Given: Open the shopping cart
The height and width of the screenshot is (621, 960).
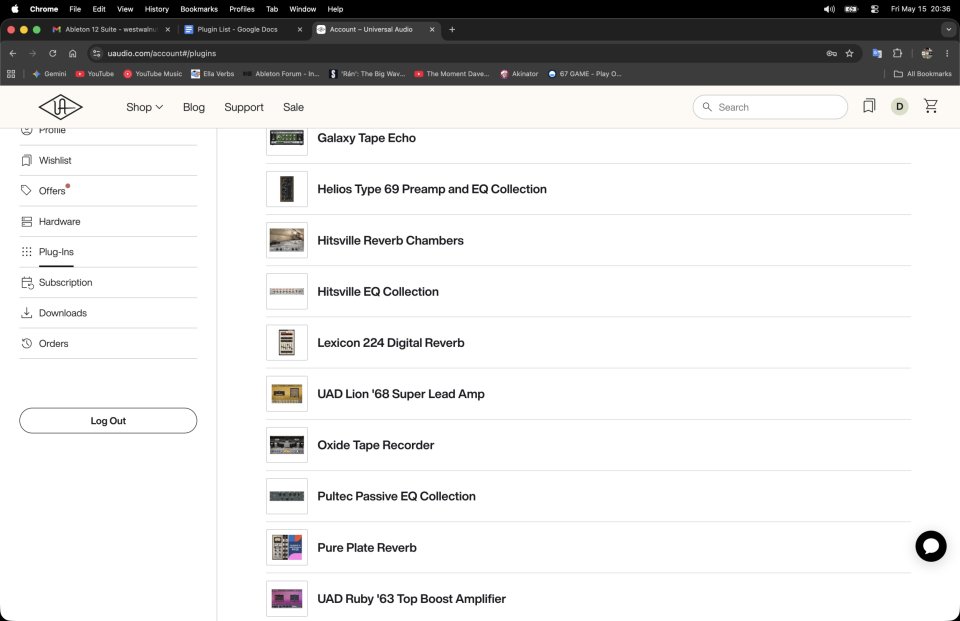Looking at the screenshot, I should pos(931,107).
